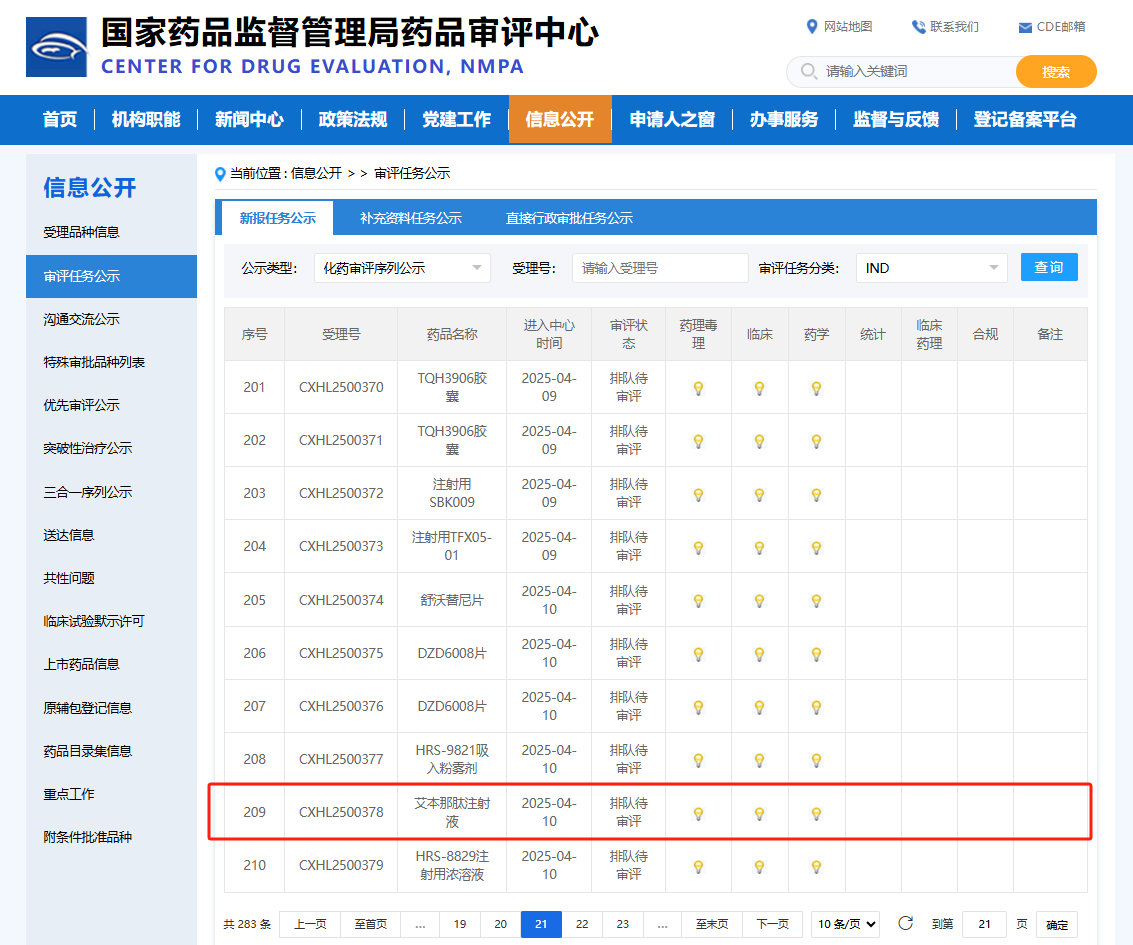Switch to 新报任务公示 tab
This screenshot has width=1133, height=945.
pyautogui.click(x=277, y=217)
